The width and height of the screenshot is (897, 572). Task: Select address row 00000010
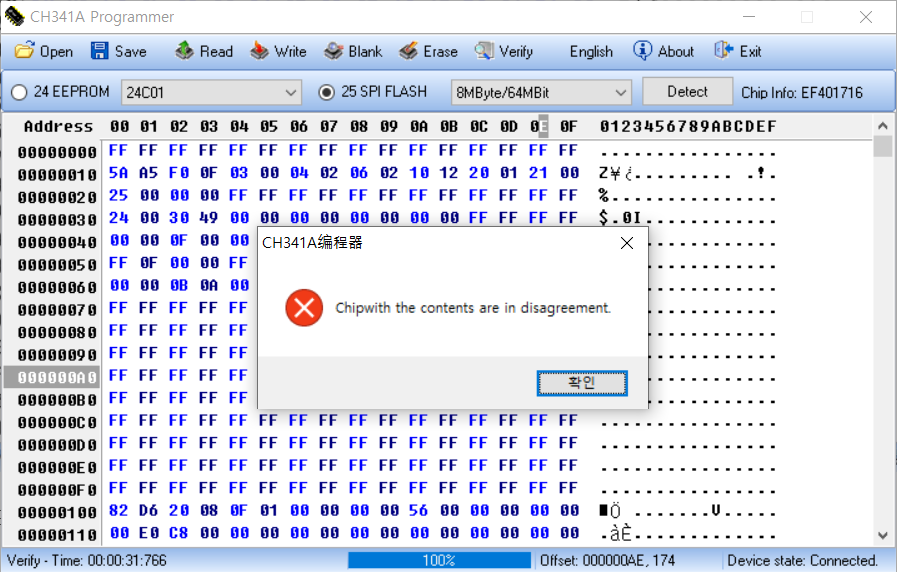57,174
